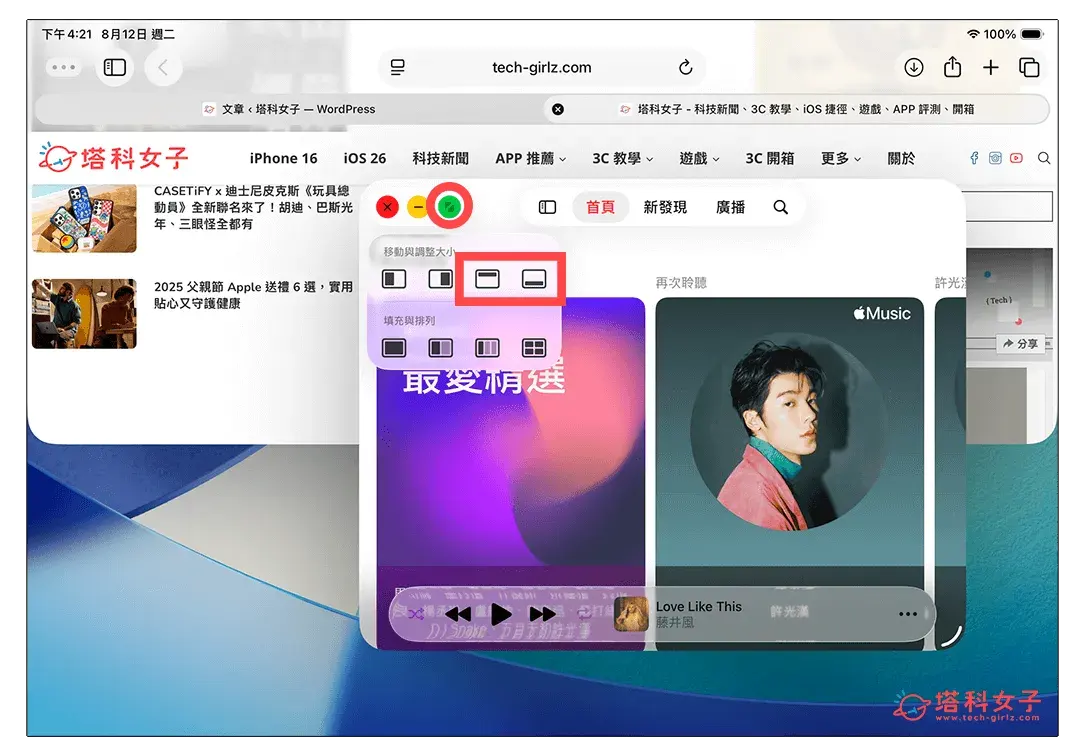The image size is (1080, 756).
Task: Open page reader menu icon in address bar
Action: (x=397, y=67)
